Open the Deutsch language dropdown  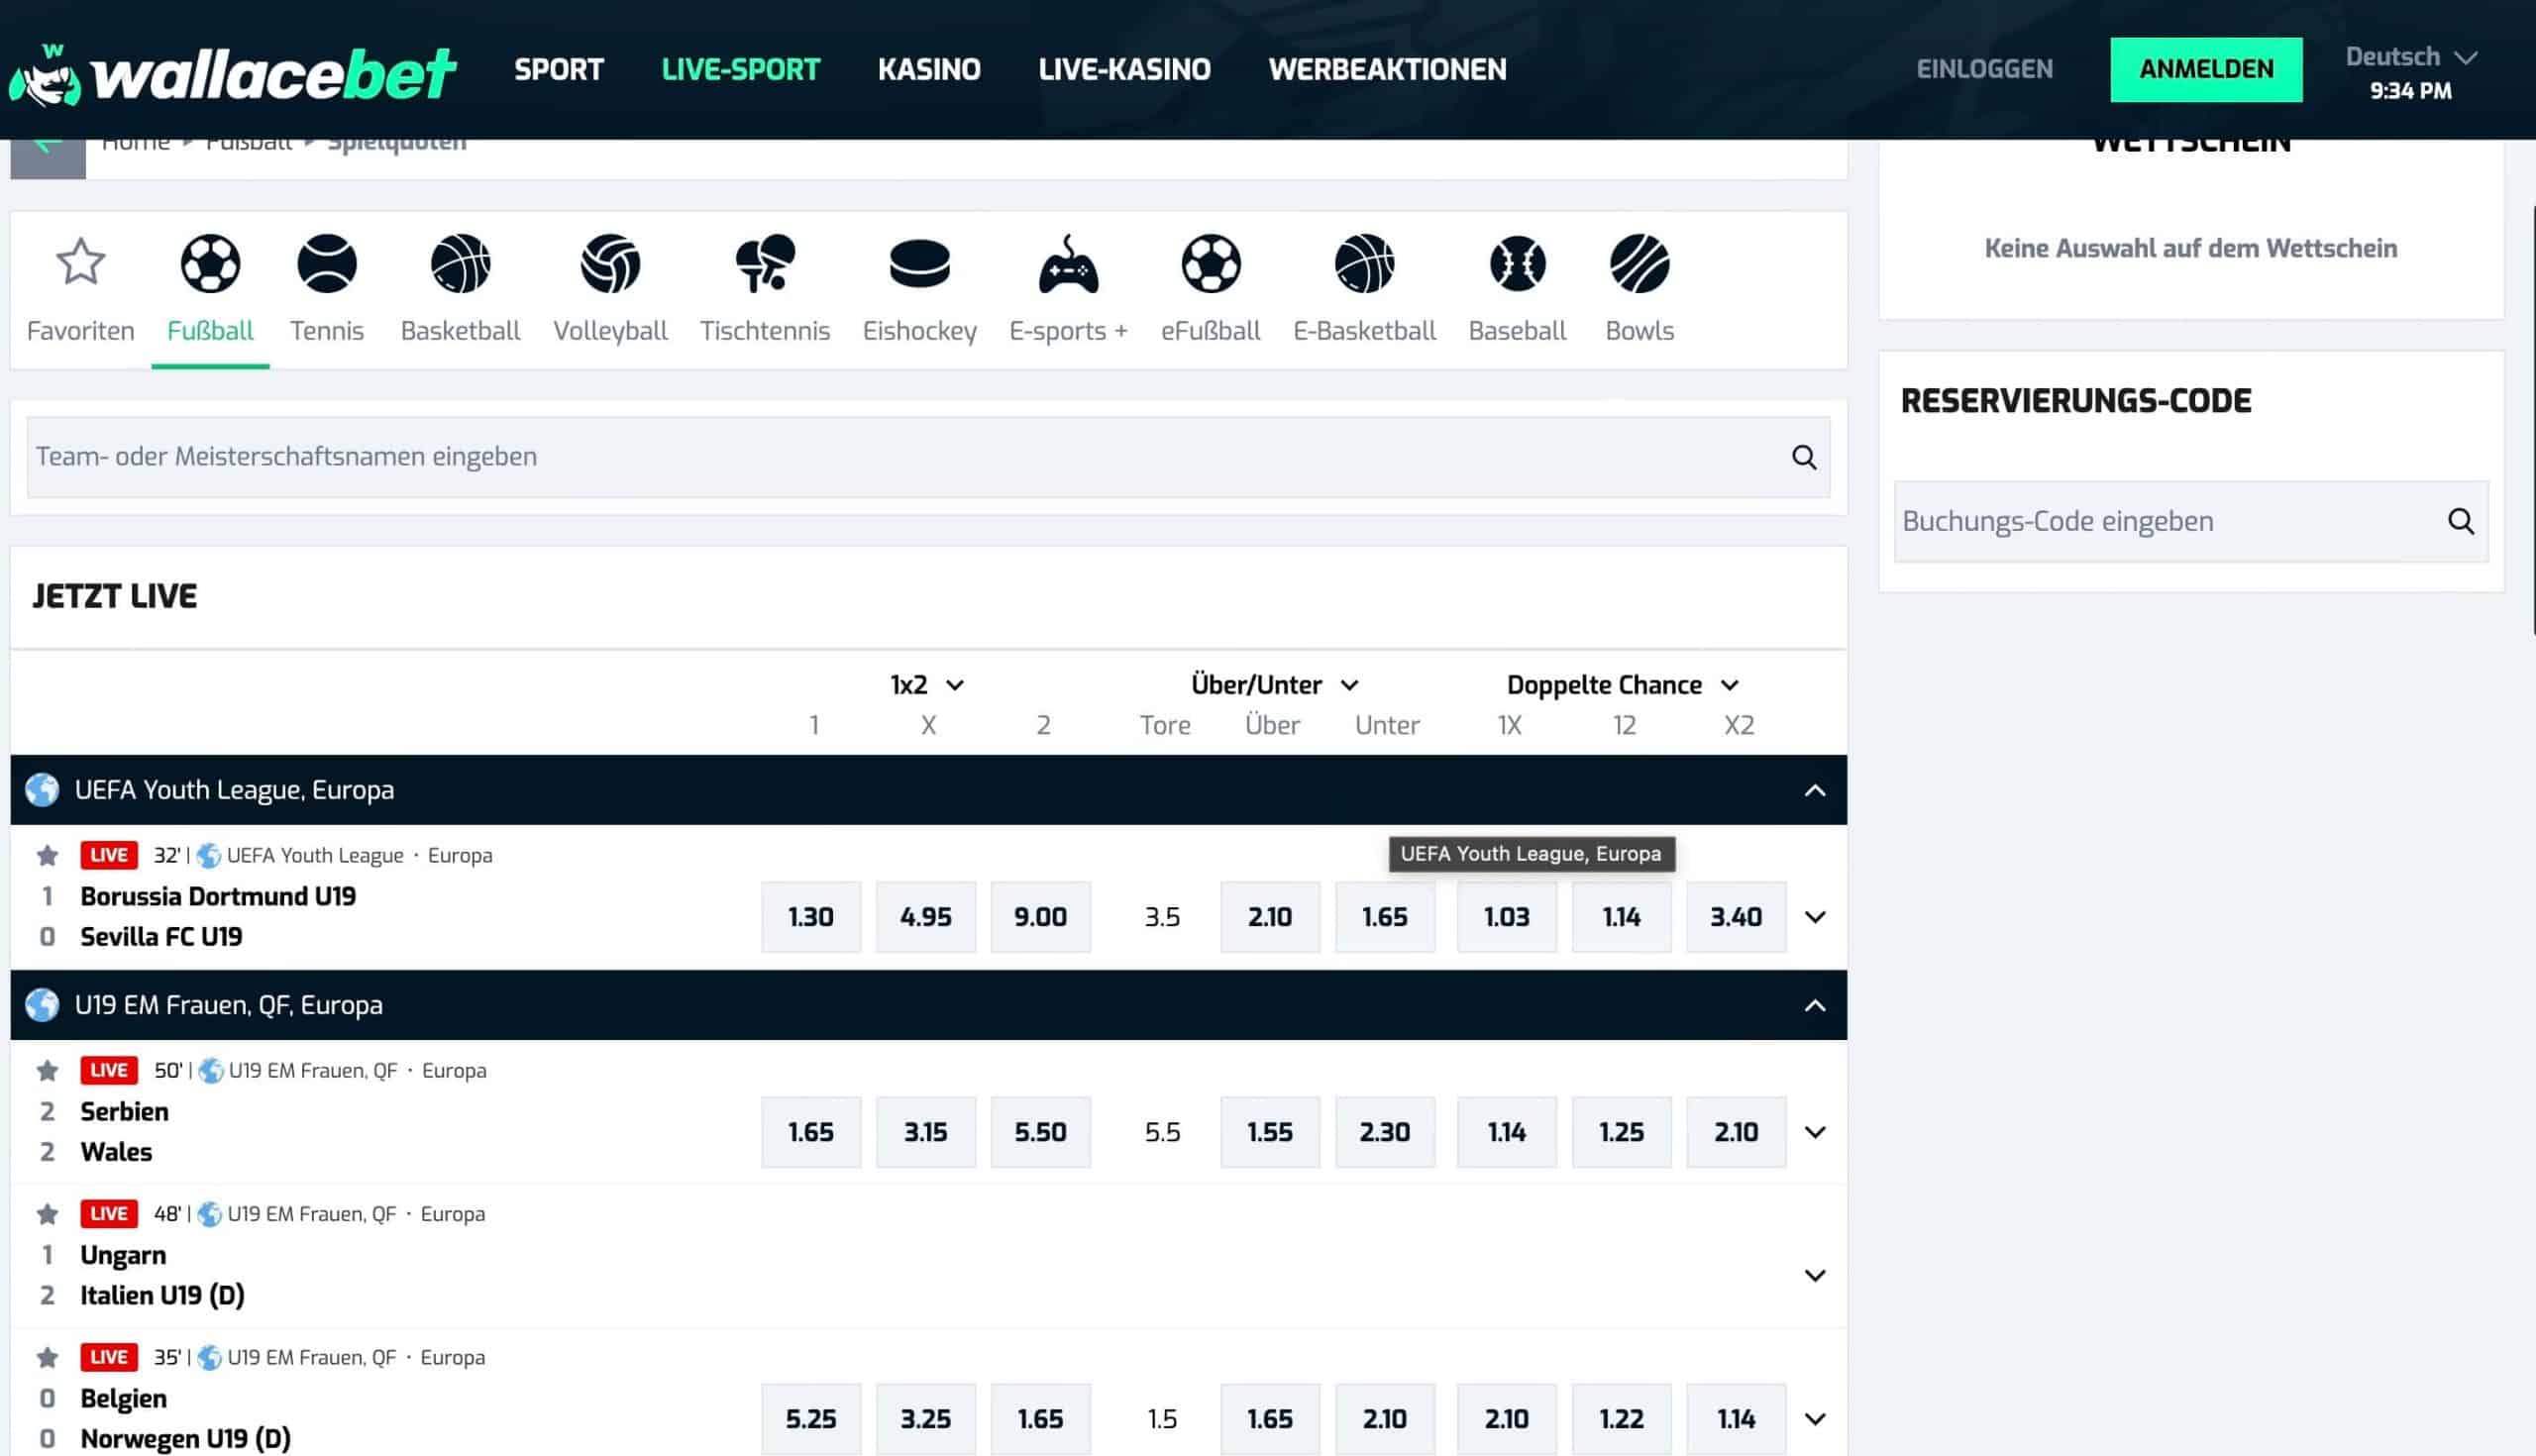2410,57
